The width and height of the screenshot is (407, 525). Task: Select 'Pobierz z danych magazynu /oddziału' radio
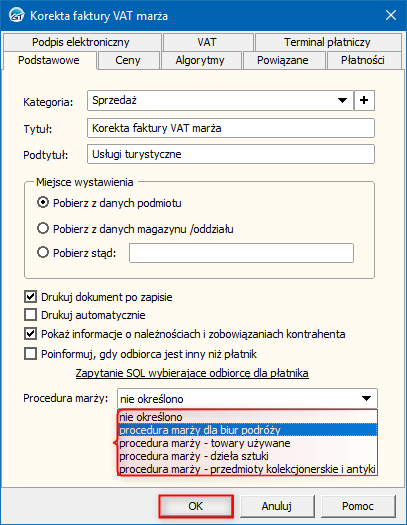pyautogui.click(x=43, y=229)
